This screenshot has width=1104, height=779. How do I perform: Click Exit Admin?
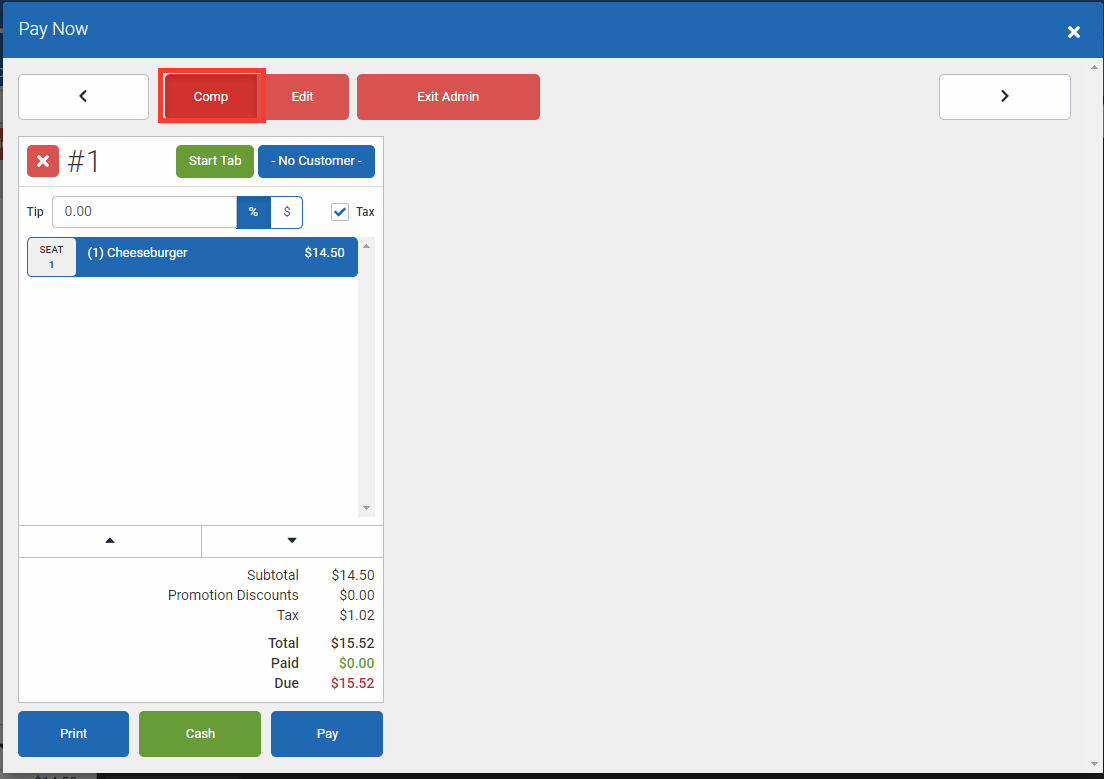pyautogui.click(x=448, y=97)
